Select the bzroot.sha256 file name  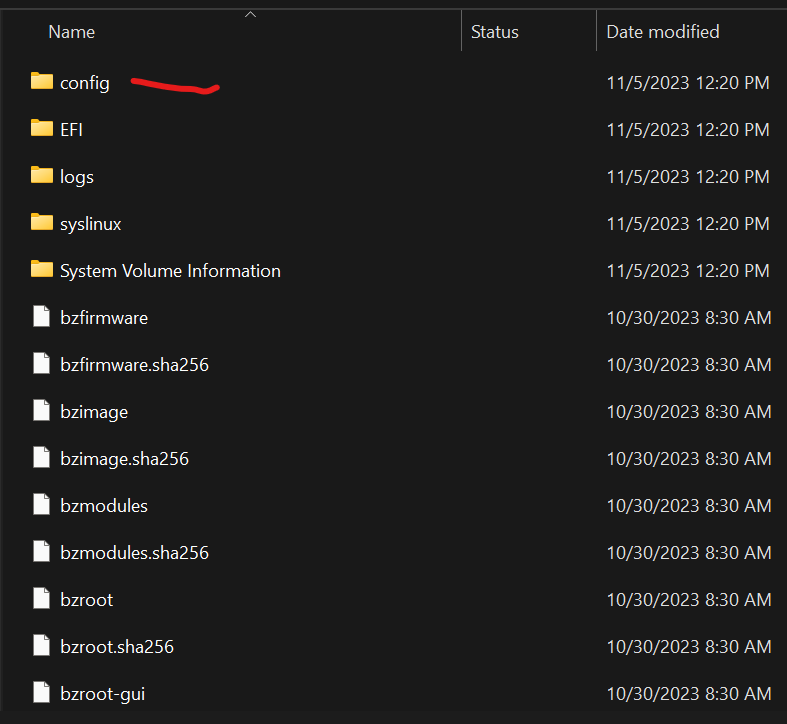click(117, 647)
